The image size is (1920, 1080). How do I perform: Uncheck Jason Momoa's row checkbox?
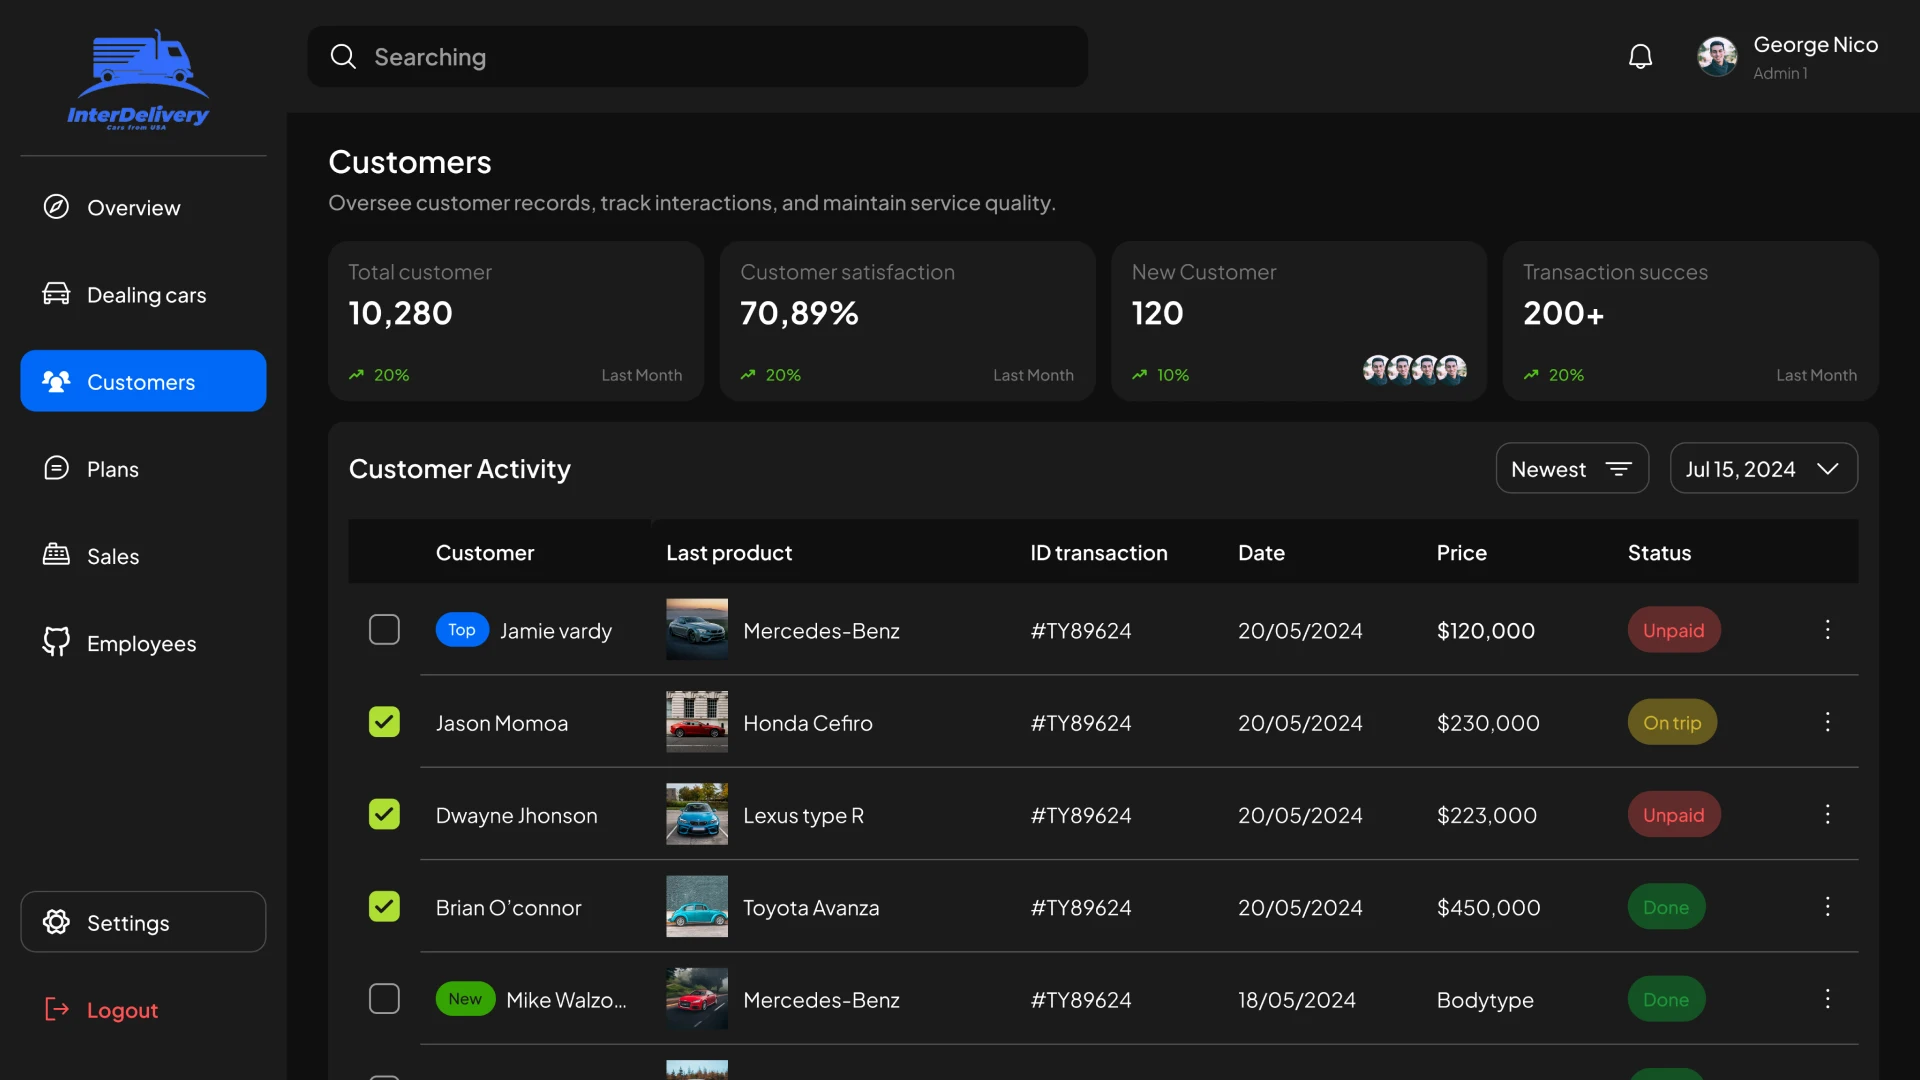point(384,721)
